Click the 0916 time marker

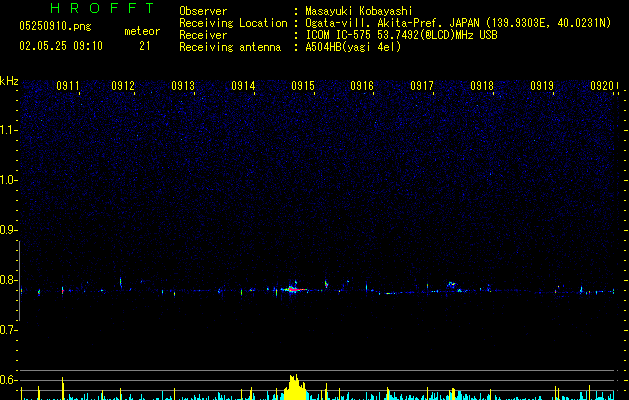[362, 86]
